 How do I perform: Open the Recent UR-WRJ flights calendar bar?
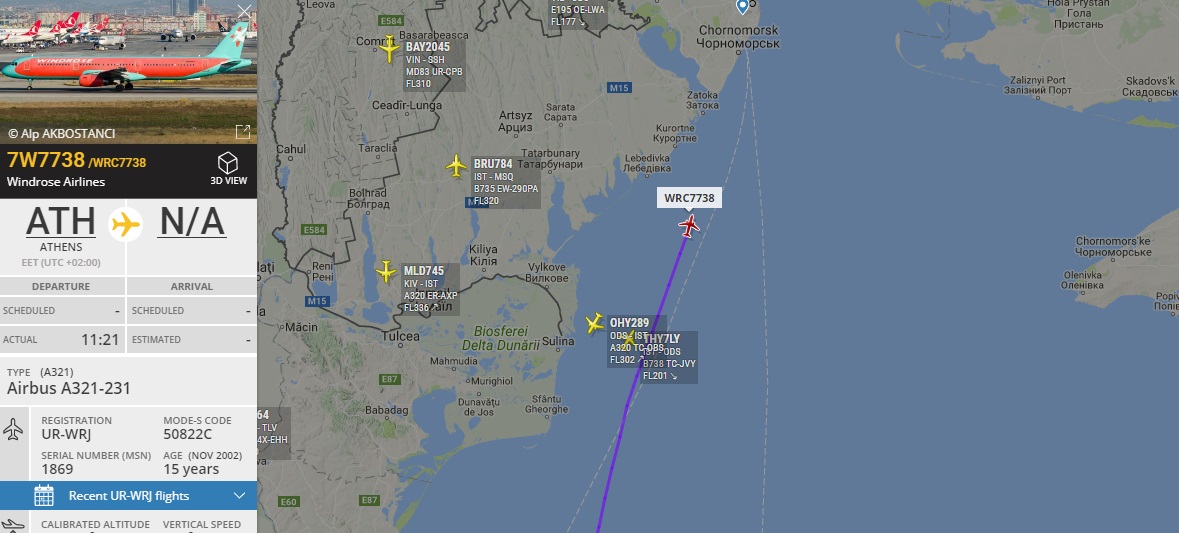129,495
